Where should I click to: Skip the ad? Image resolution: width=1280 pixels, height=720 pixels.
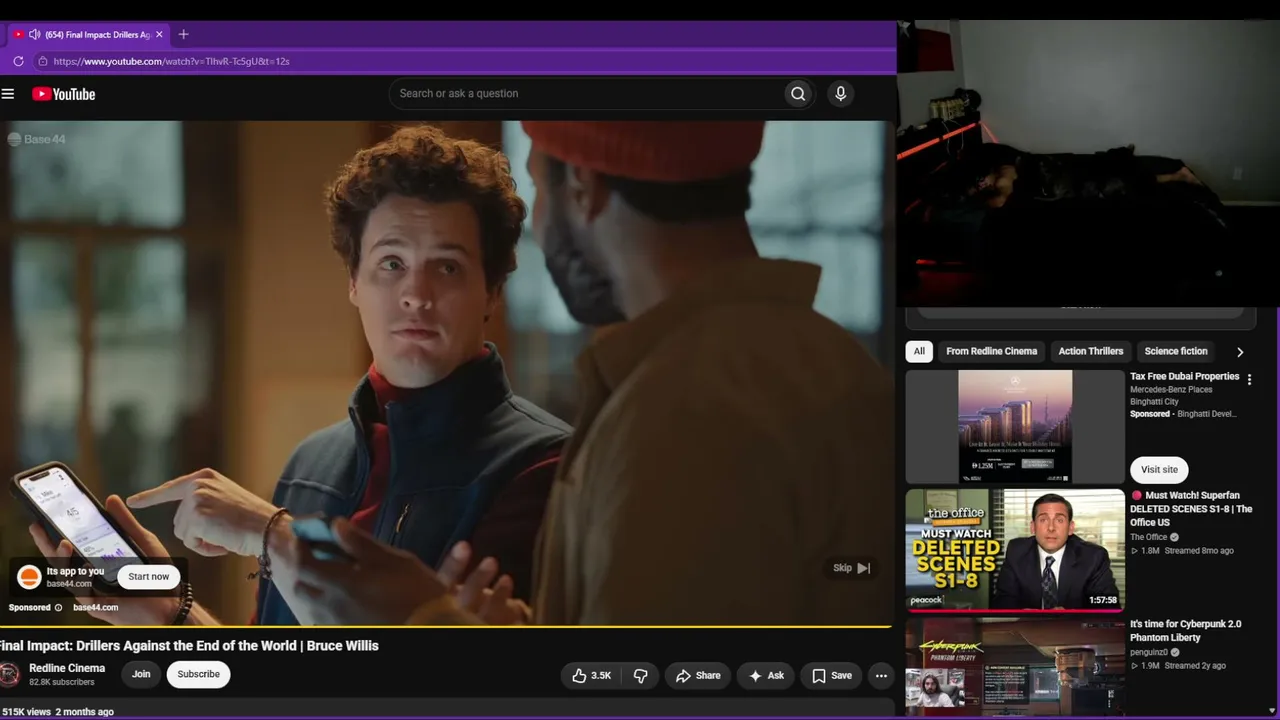pos(852,568)
